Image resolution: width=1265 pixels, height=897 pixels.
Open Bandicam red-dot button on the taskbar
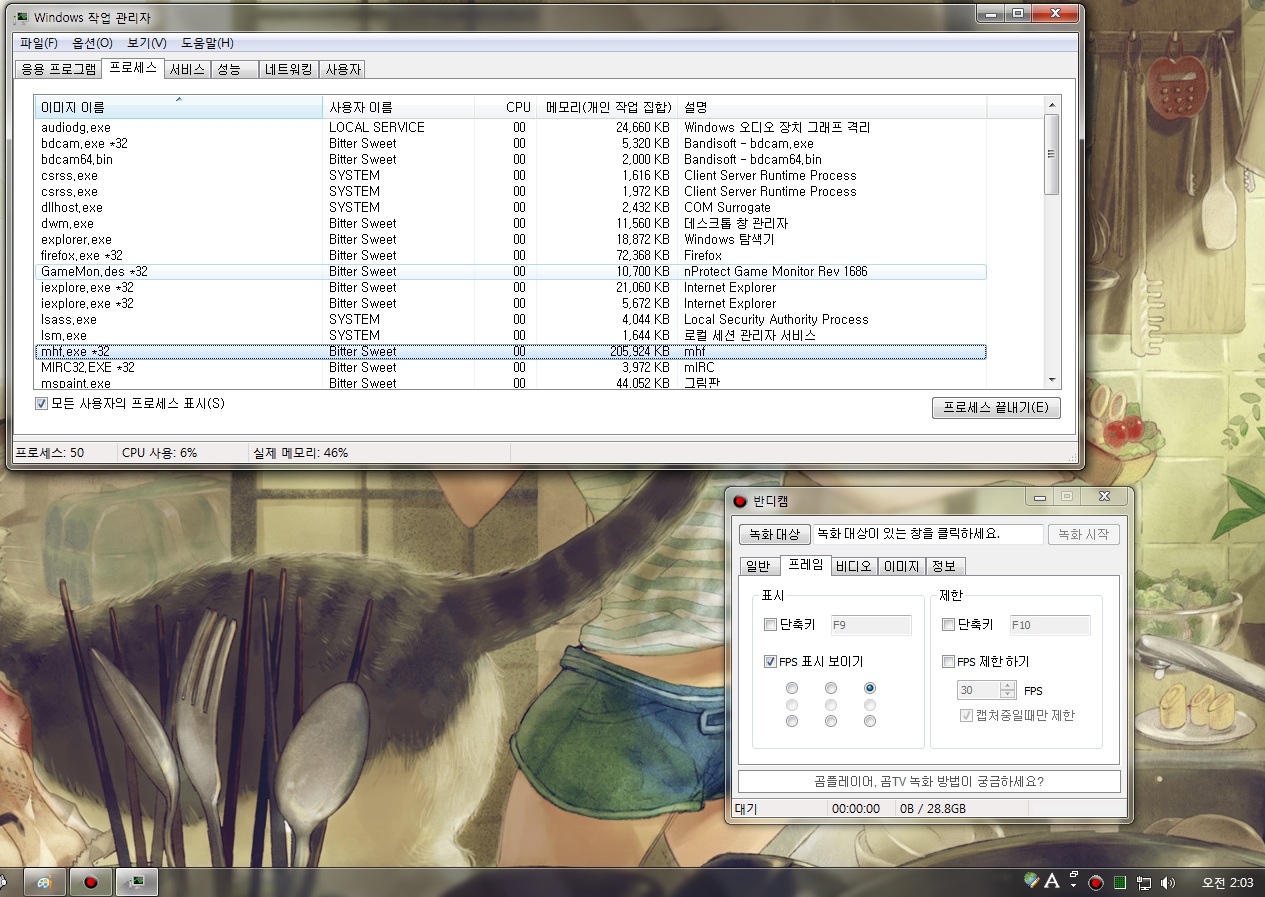[x=90, y=882]
